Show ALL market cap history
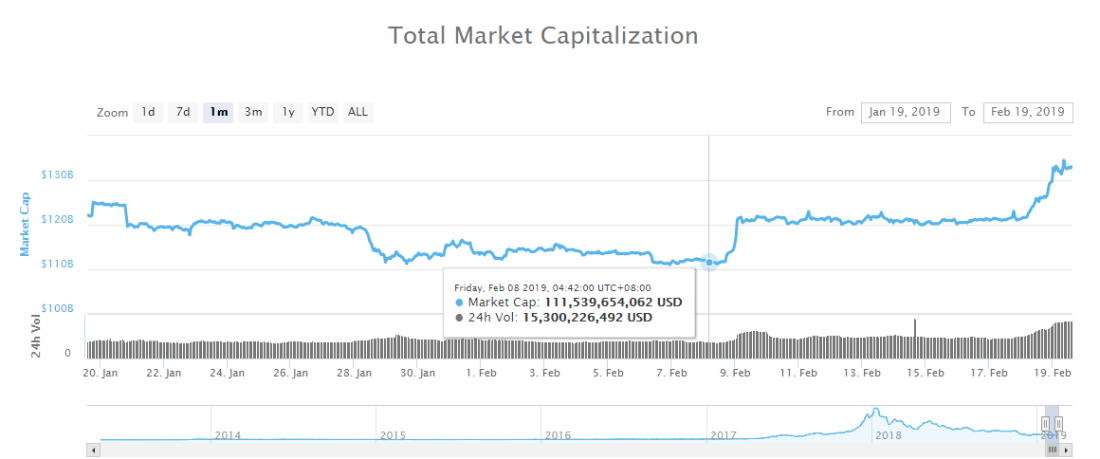 [358, 112]
